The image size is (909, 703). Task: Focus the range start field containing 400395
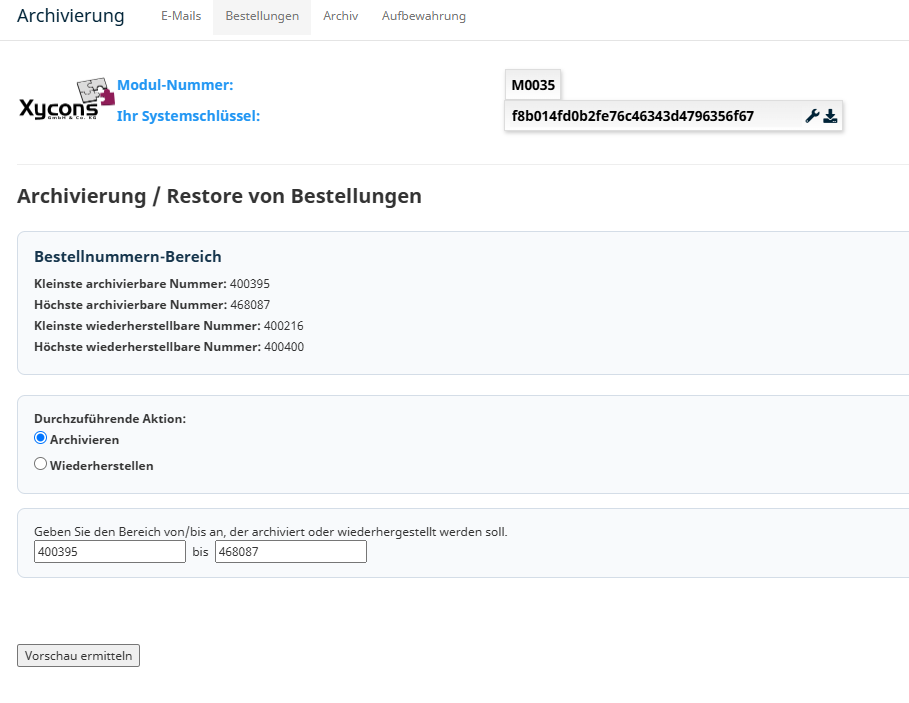tap(110, 552)
